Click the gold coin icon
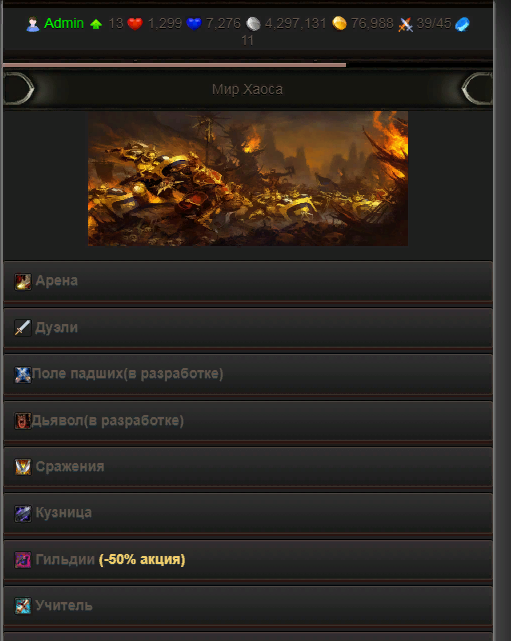 tap(339, 24)
